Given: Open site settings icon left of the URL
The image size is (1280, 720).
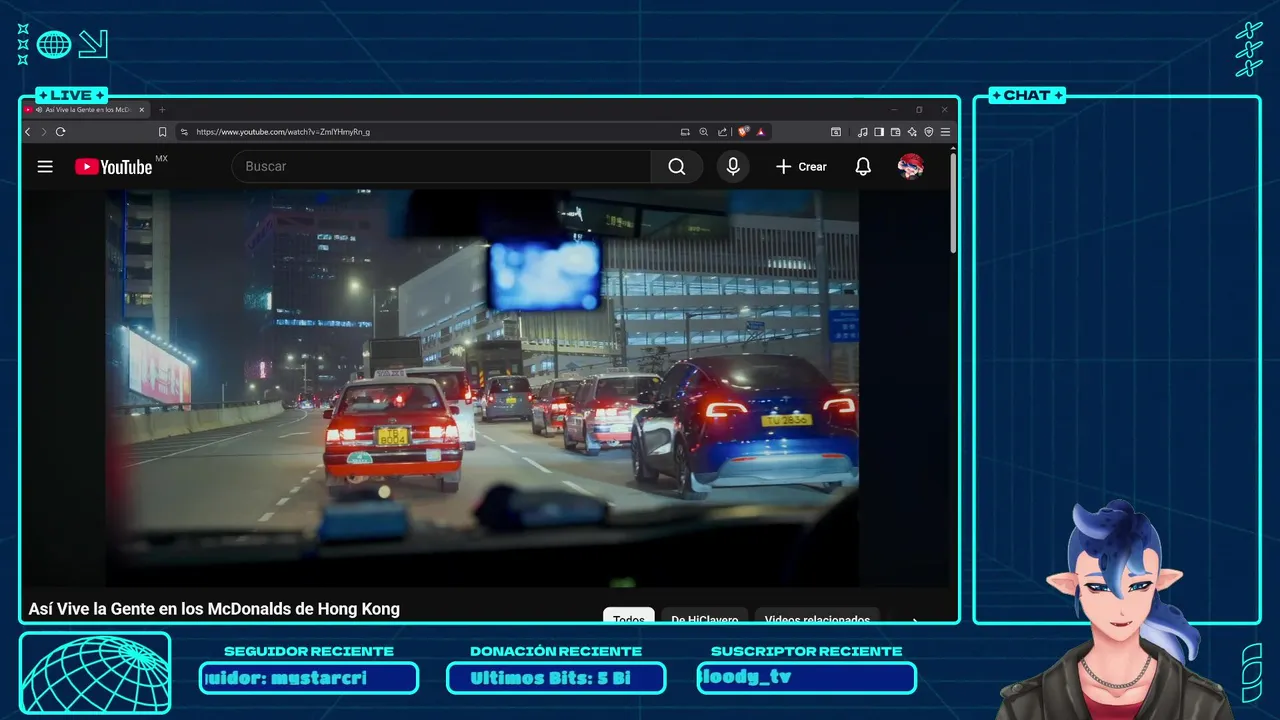Looking at the screenshot, I should click(x=184, y=132).
